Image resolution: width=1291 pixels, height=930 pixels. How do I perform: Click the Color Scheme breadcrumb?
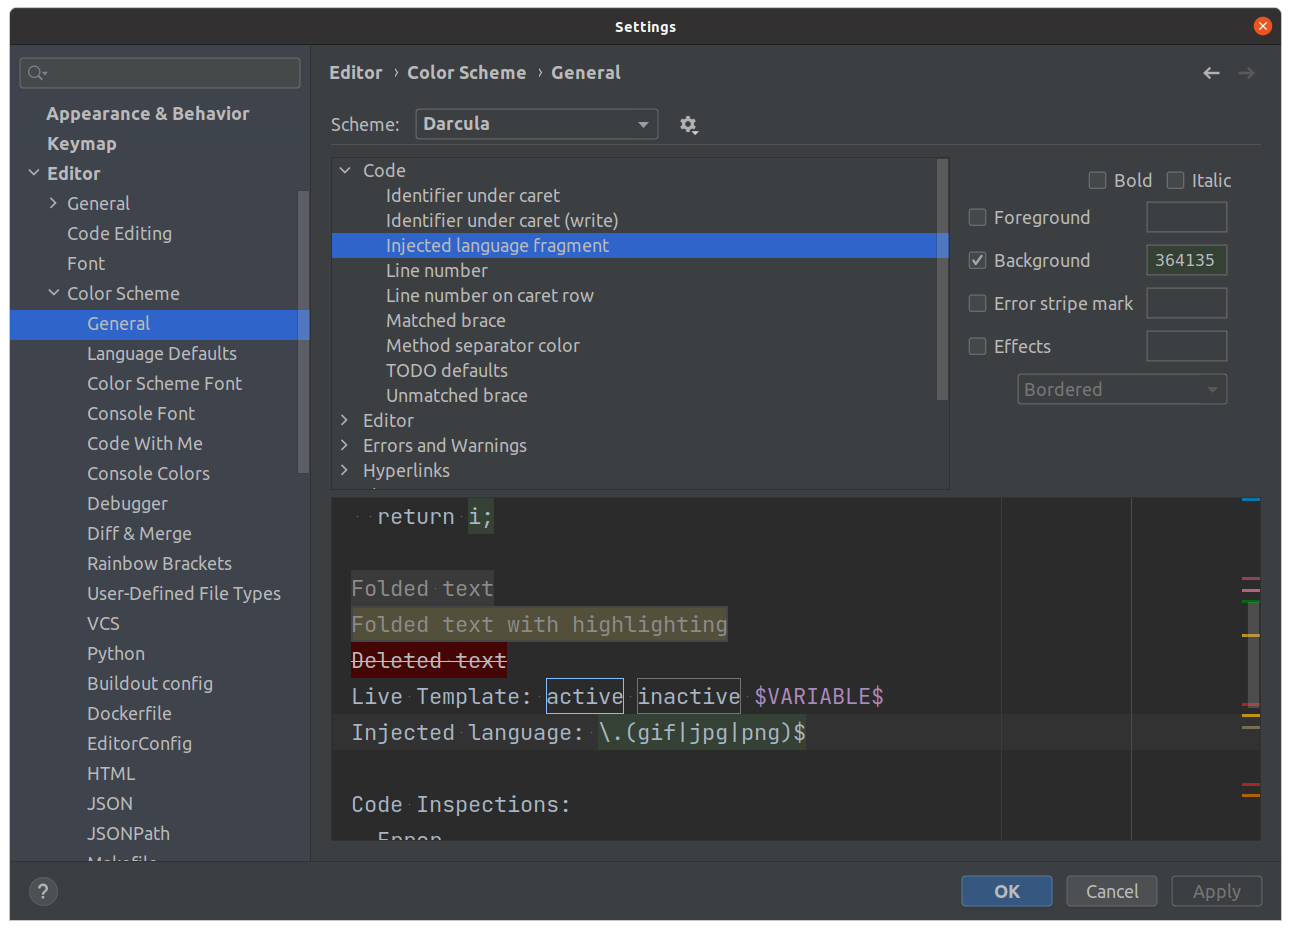coord(466,72)
